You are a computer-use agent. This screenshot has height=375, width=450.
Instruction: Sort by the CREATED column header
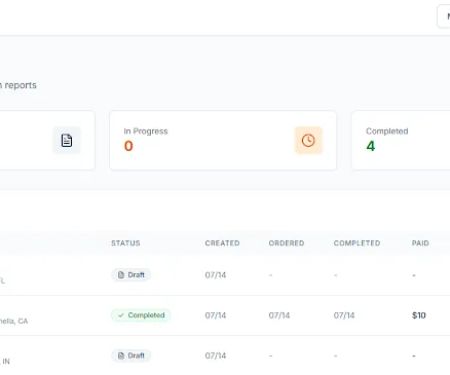click(x=222, y=243)
